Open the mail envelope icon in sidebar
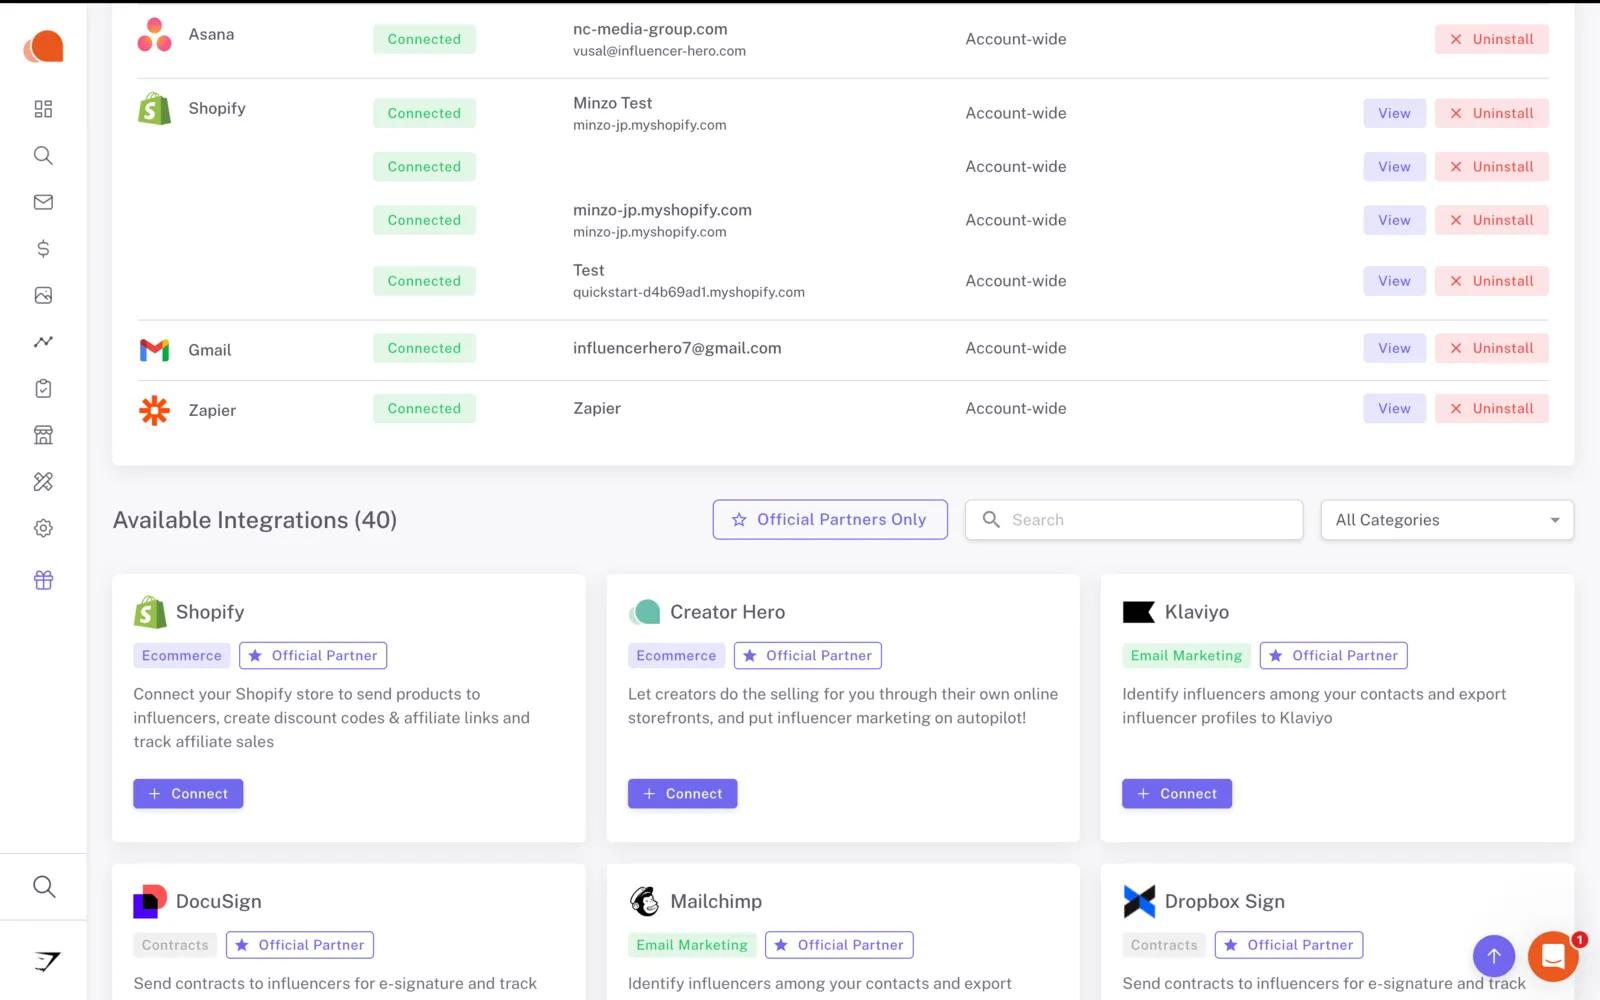Image resolution: width=1600 pixels, height=1000 pixels. 43,202
